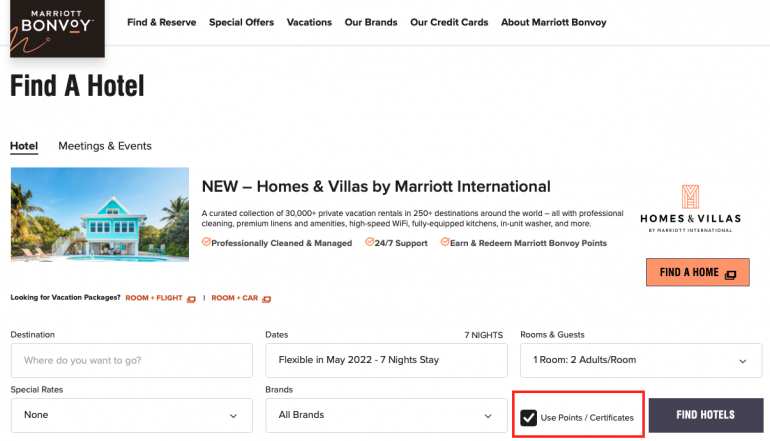Open the Brands dropdown

386,415
